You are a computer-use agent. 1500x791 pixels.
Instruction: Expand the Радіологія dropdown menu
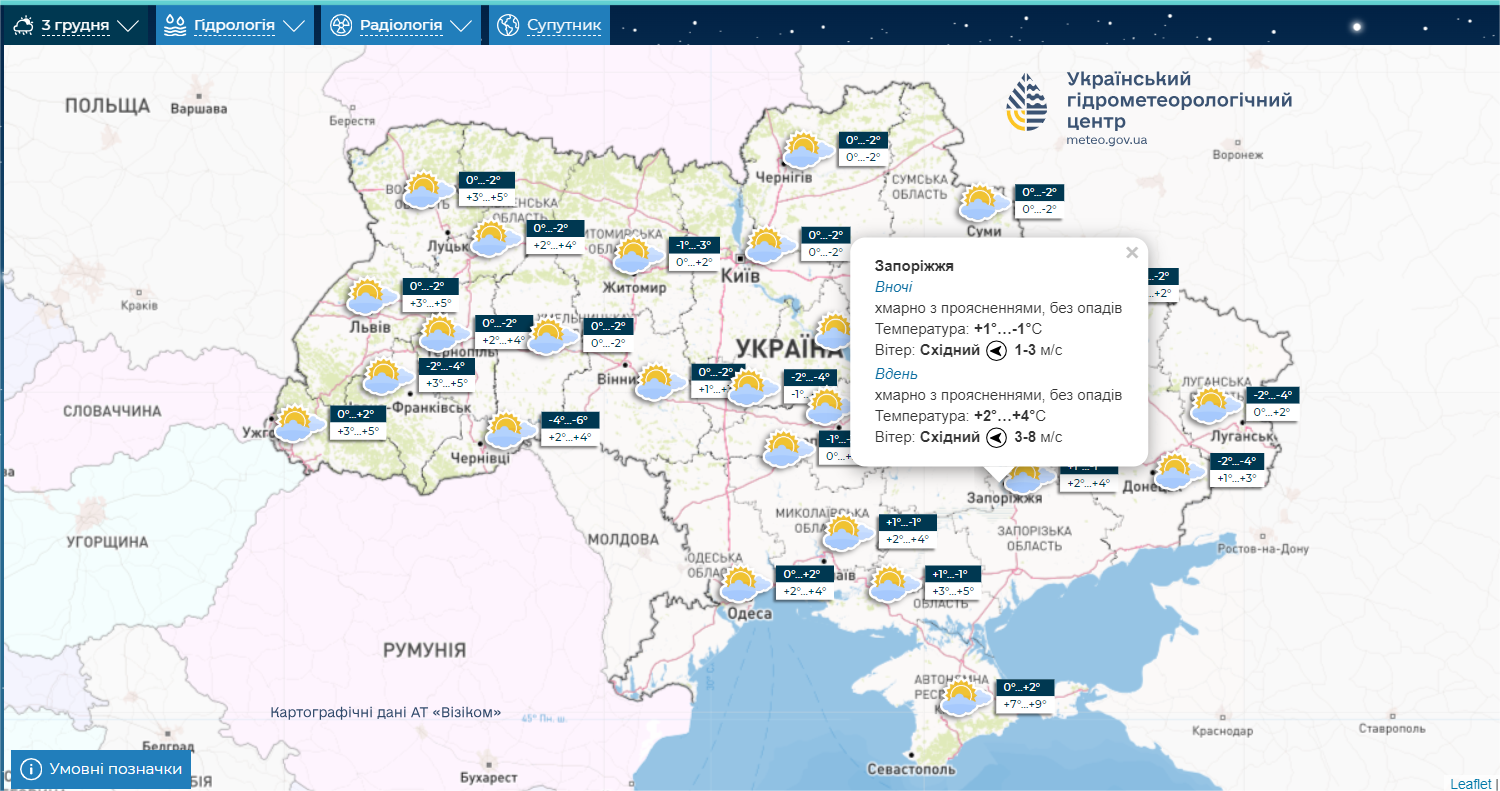coord(401,25)
